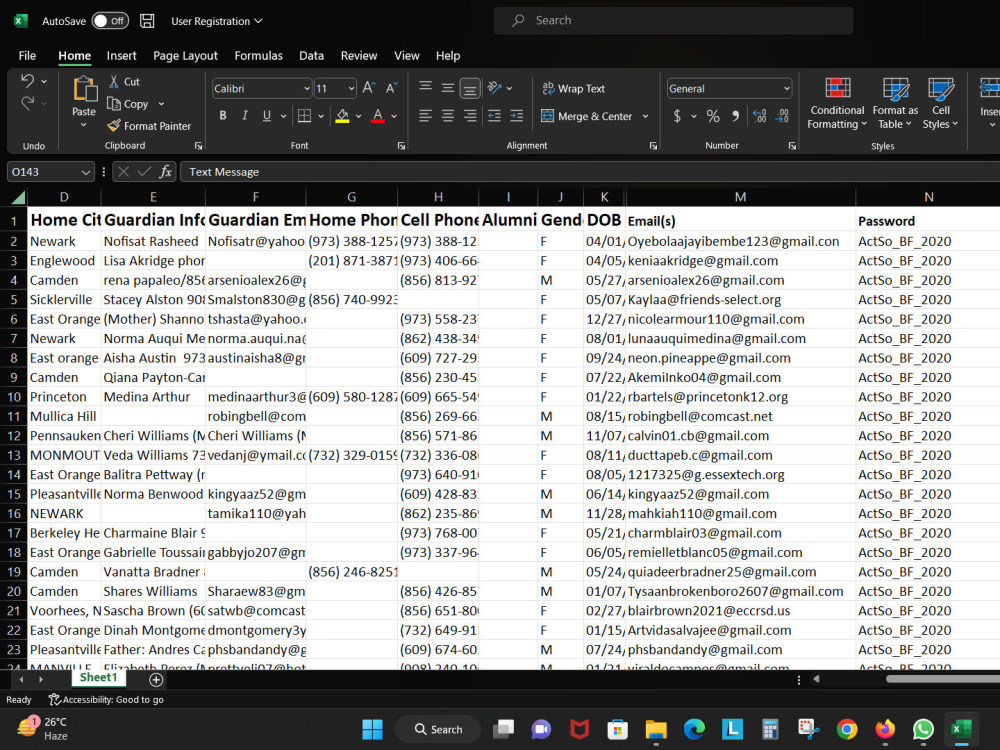The height and width of the screenshot is (750, 1000).
Task: Click the Save disk icon
Action: coord(147,21)
